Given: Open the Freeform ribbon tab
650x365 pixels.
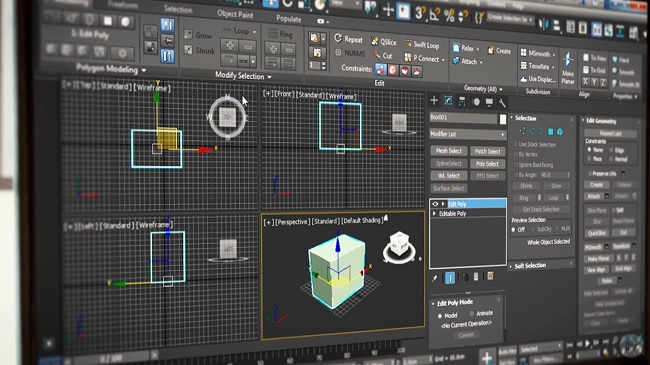Looking at the screenshot, I should pyautogui.click(x=123, y=5).
